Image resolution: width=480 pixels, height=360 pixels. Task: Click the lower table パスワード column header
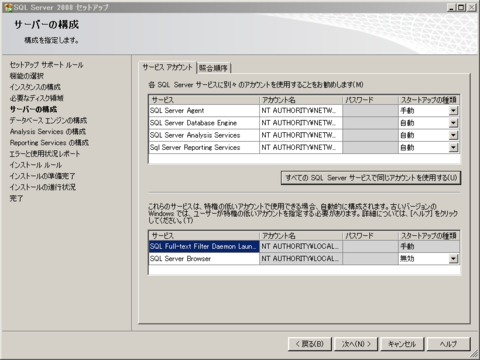tap(370, 236)
